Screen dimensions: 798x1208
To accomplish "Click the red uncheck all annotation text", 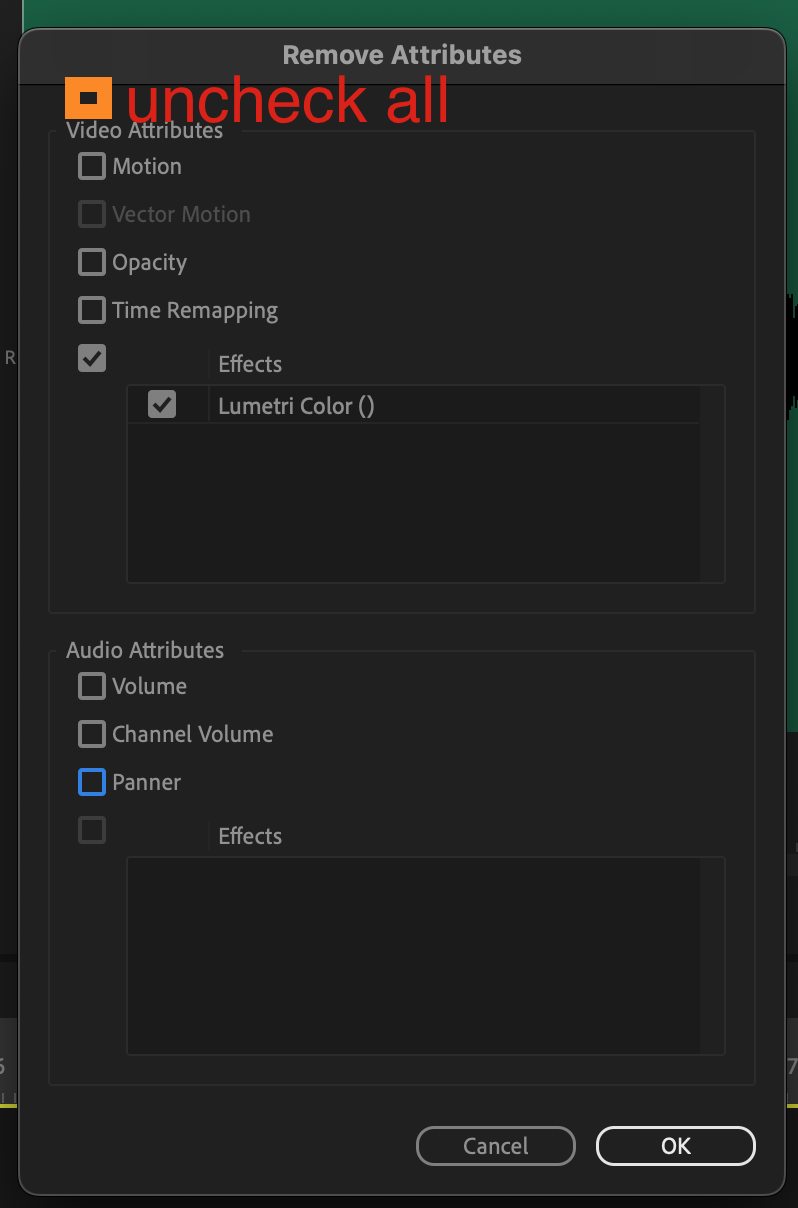I will pos(287,99).
